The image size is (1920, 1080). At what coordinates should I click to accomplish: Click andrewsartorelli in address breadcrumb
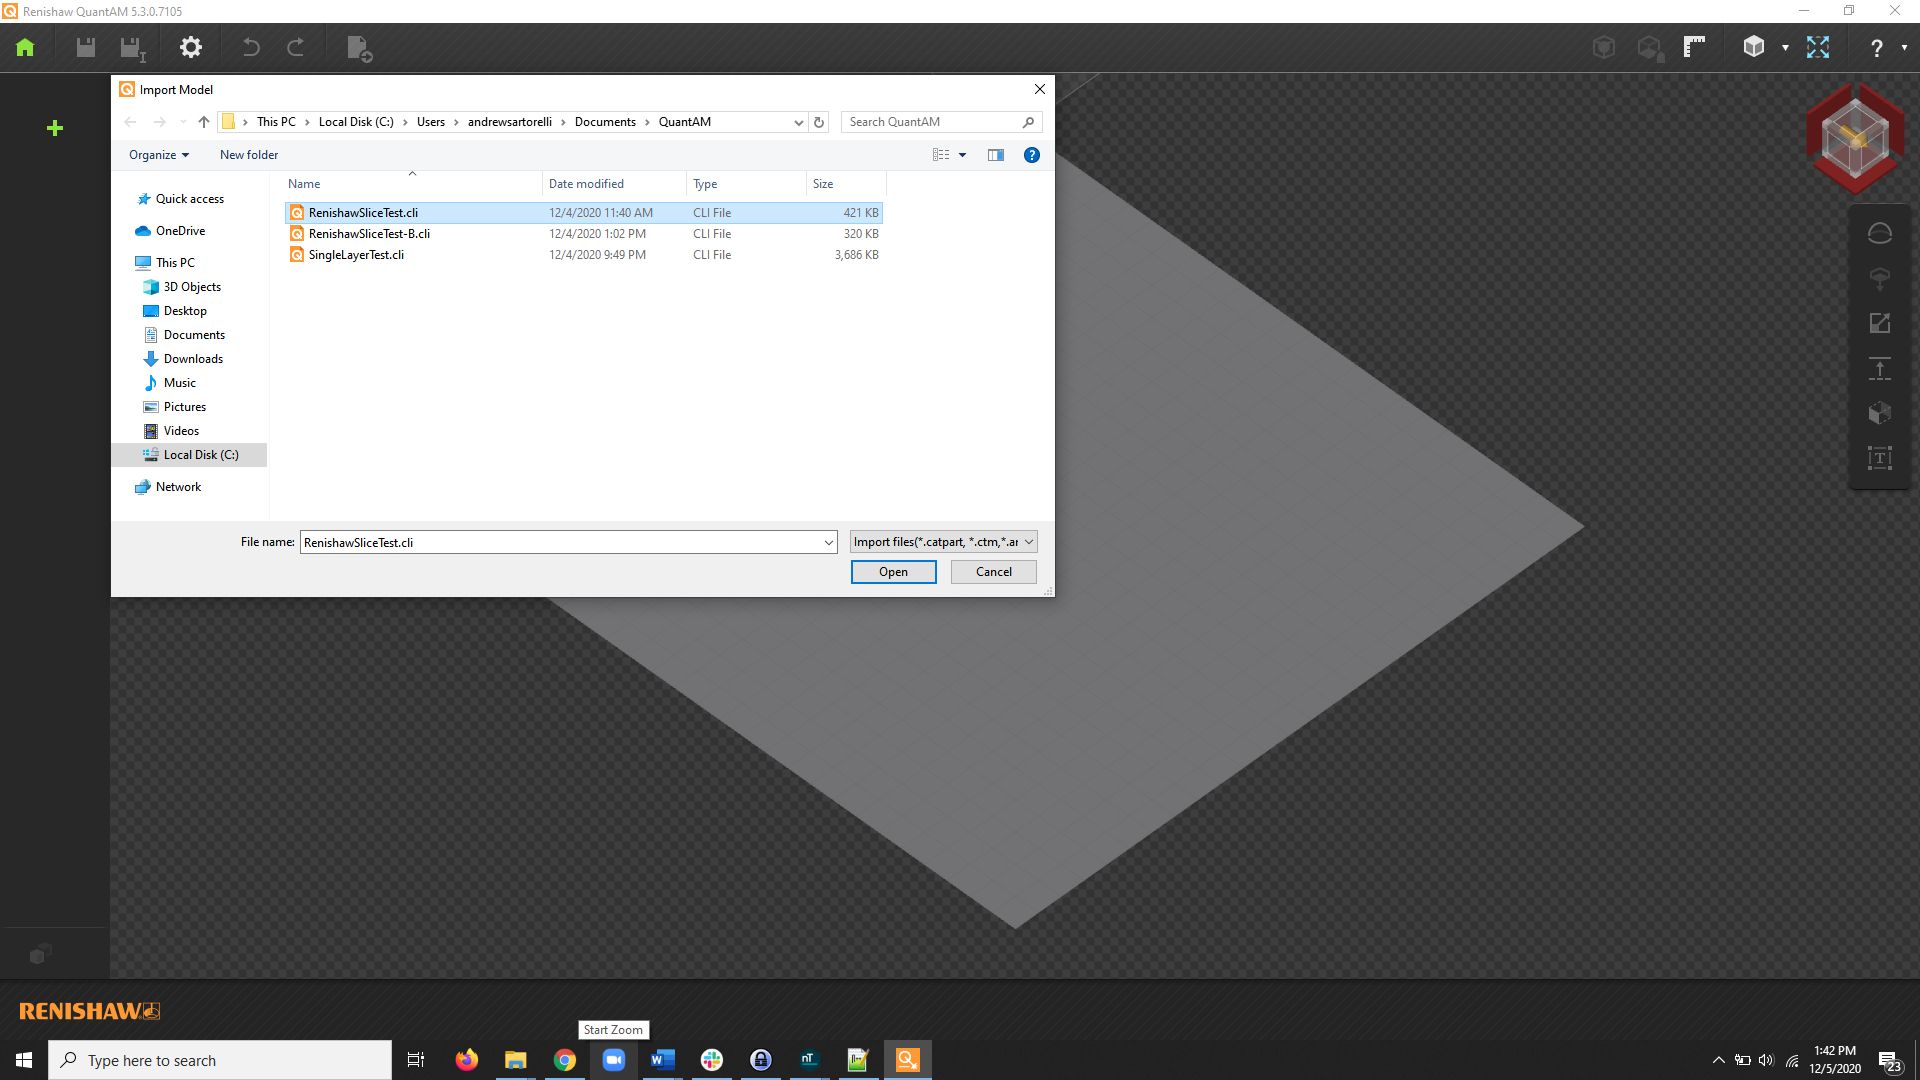[510, 122]
